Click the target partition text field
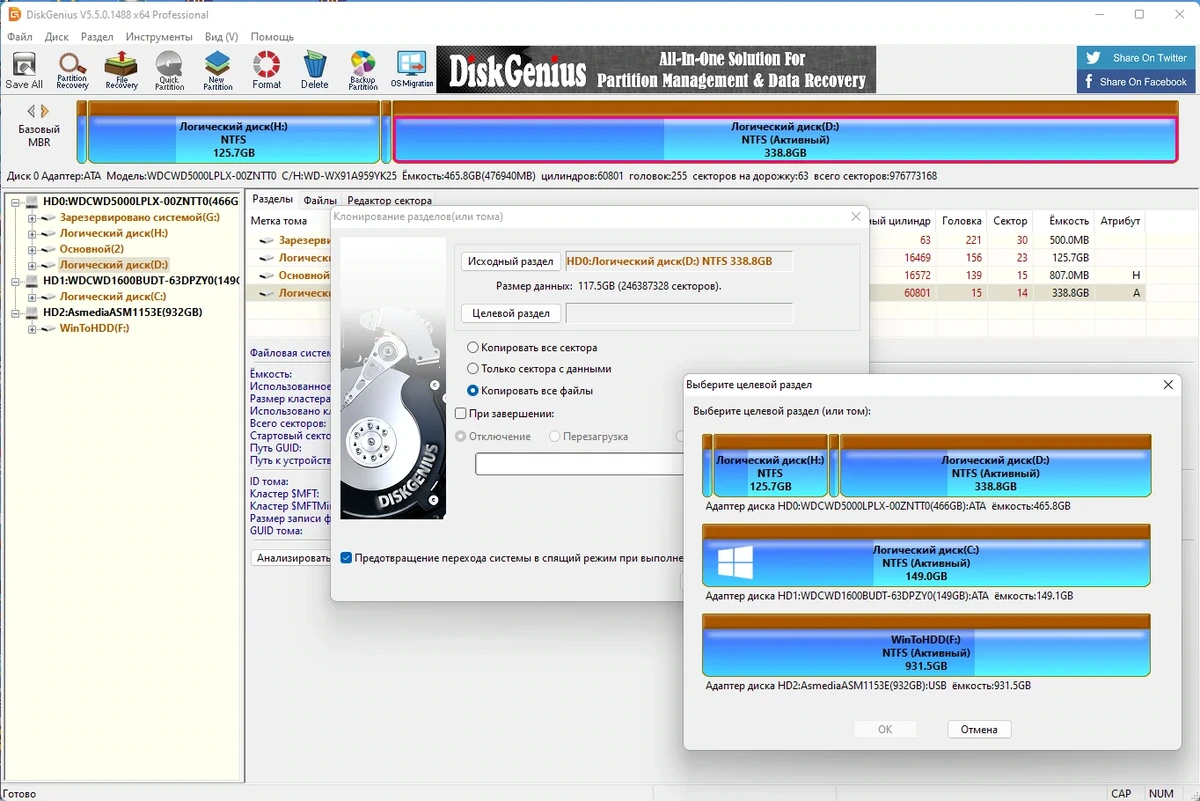 (x=679, y=313)
